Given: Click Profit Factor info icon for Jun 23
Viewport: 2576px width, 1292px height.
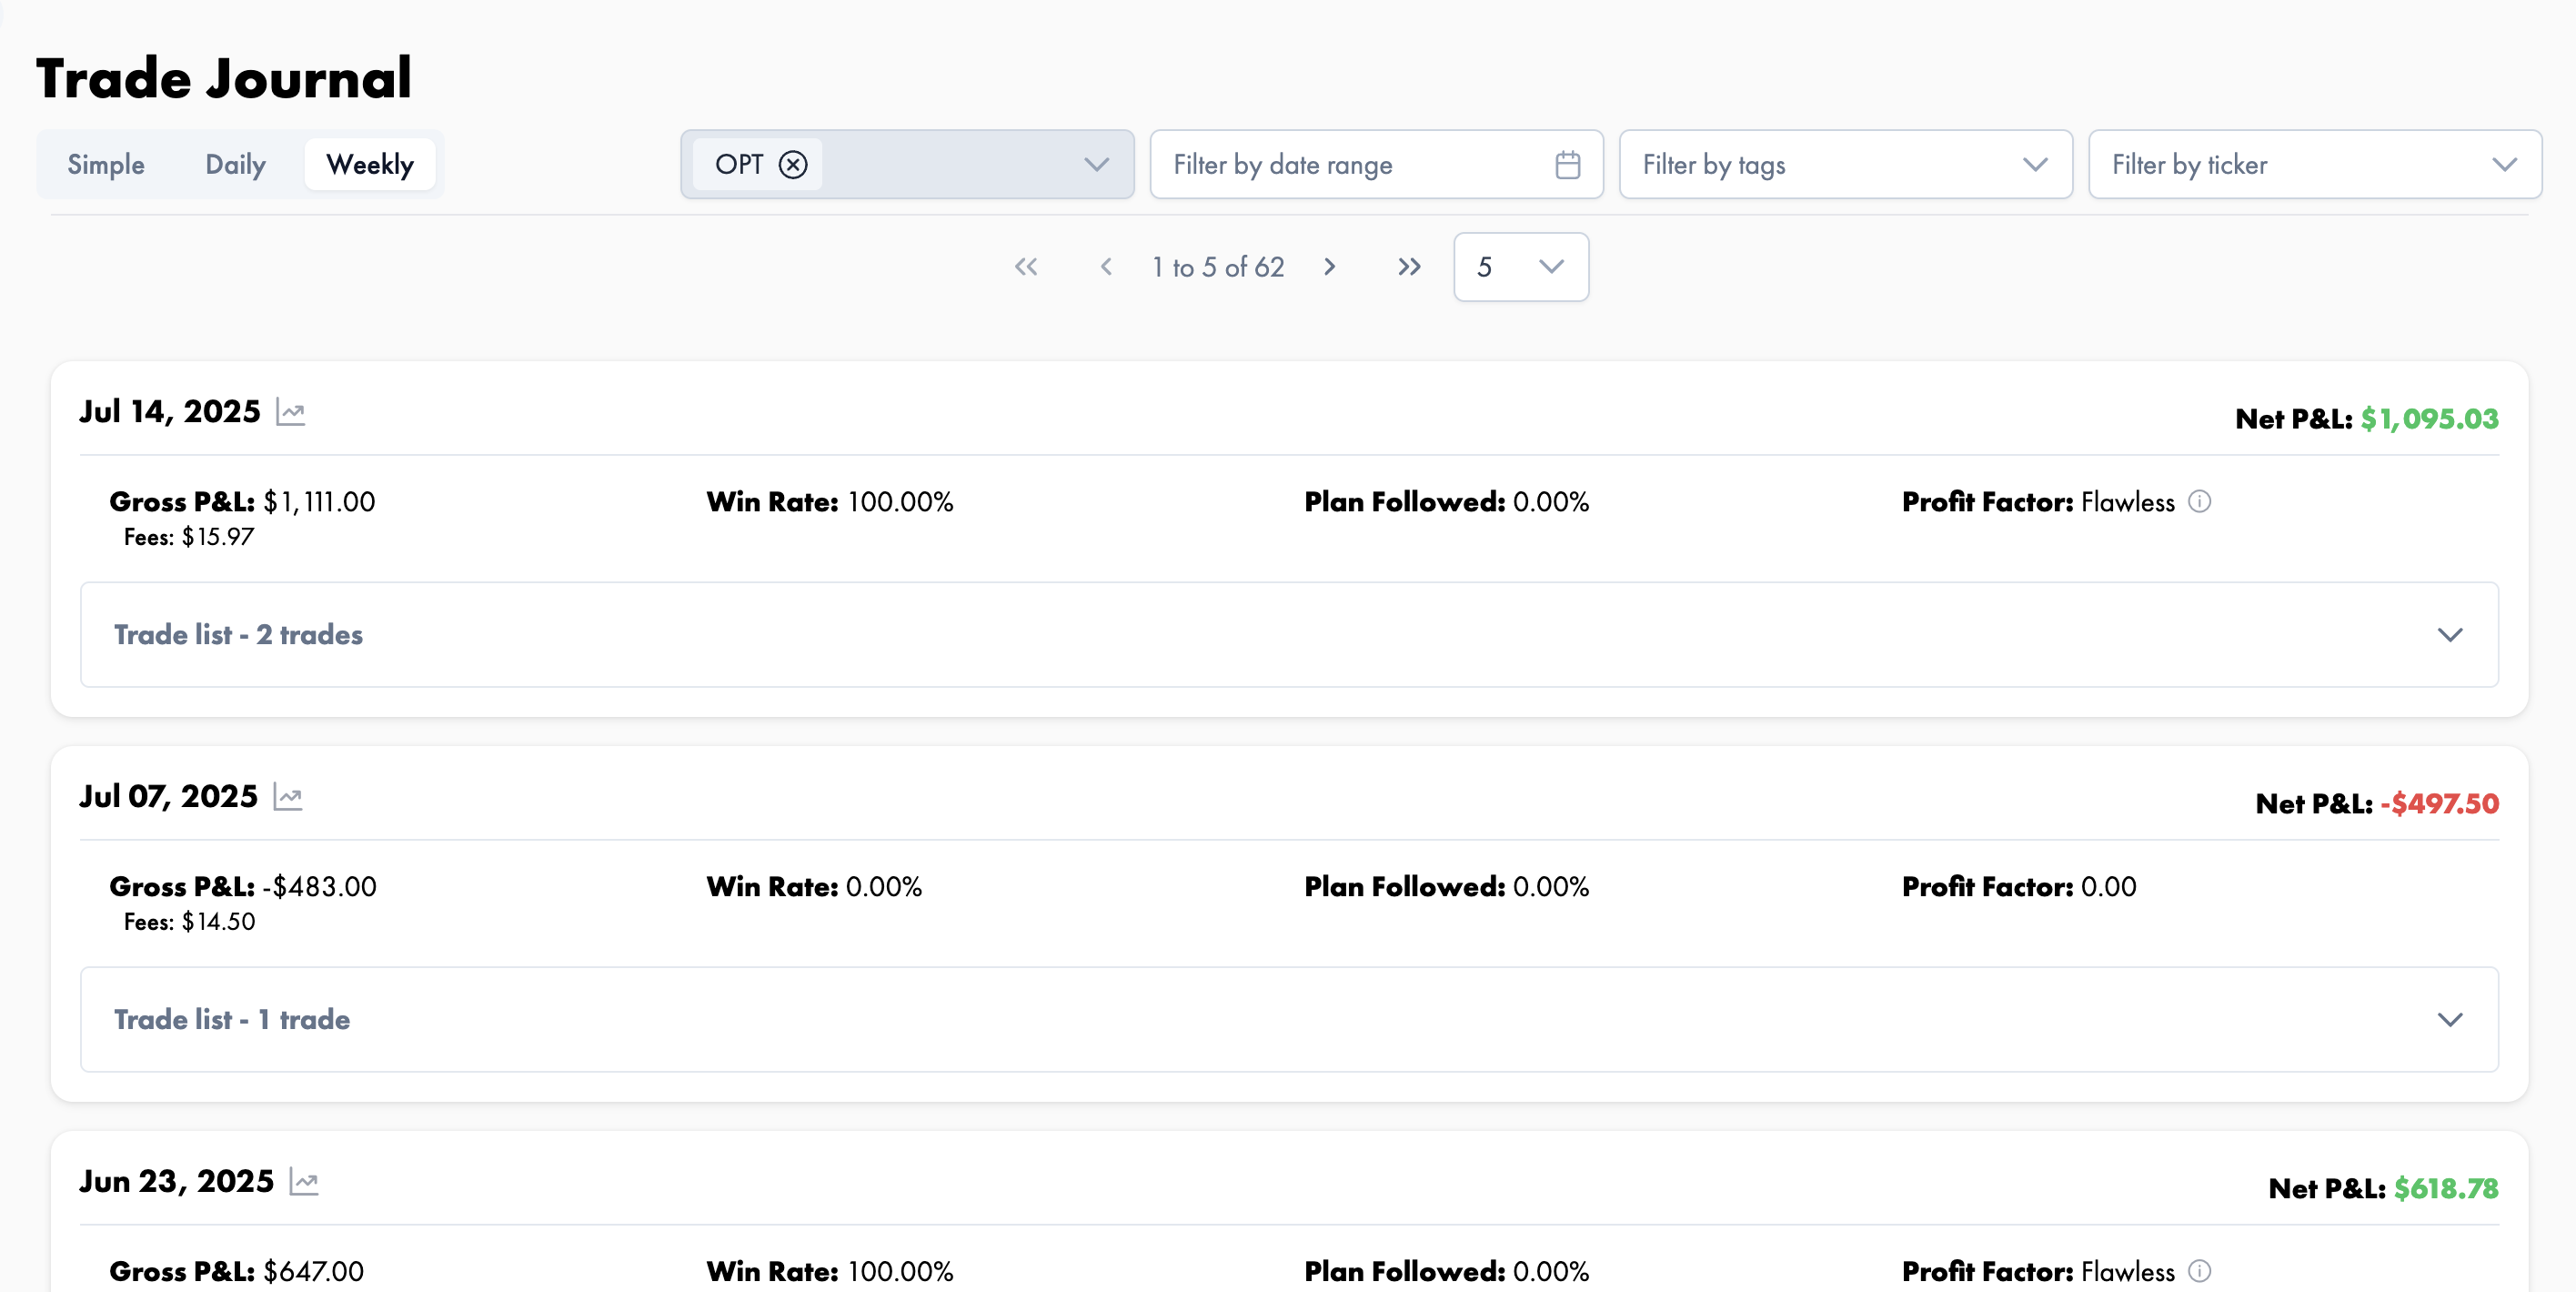Looking at the screenshot, I should pos(2199,1270).
